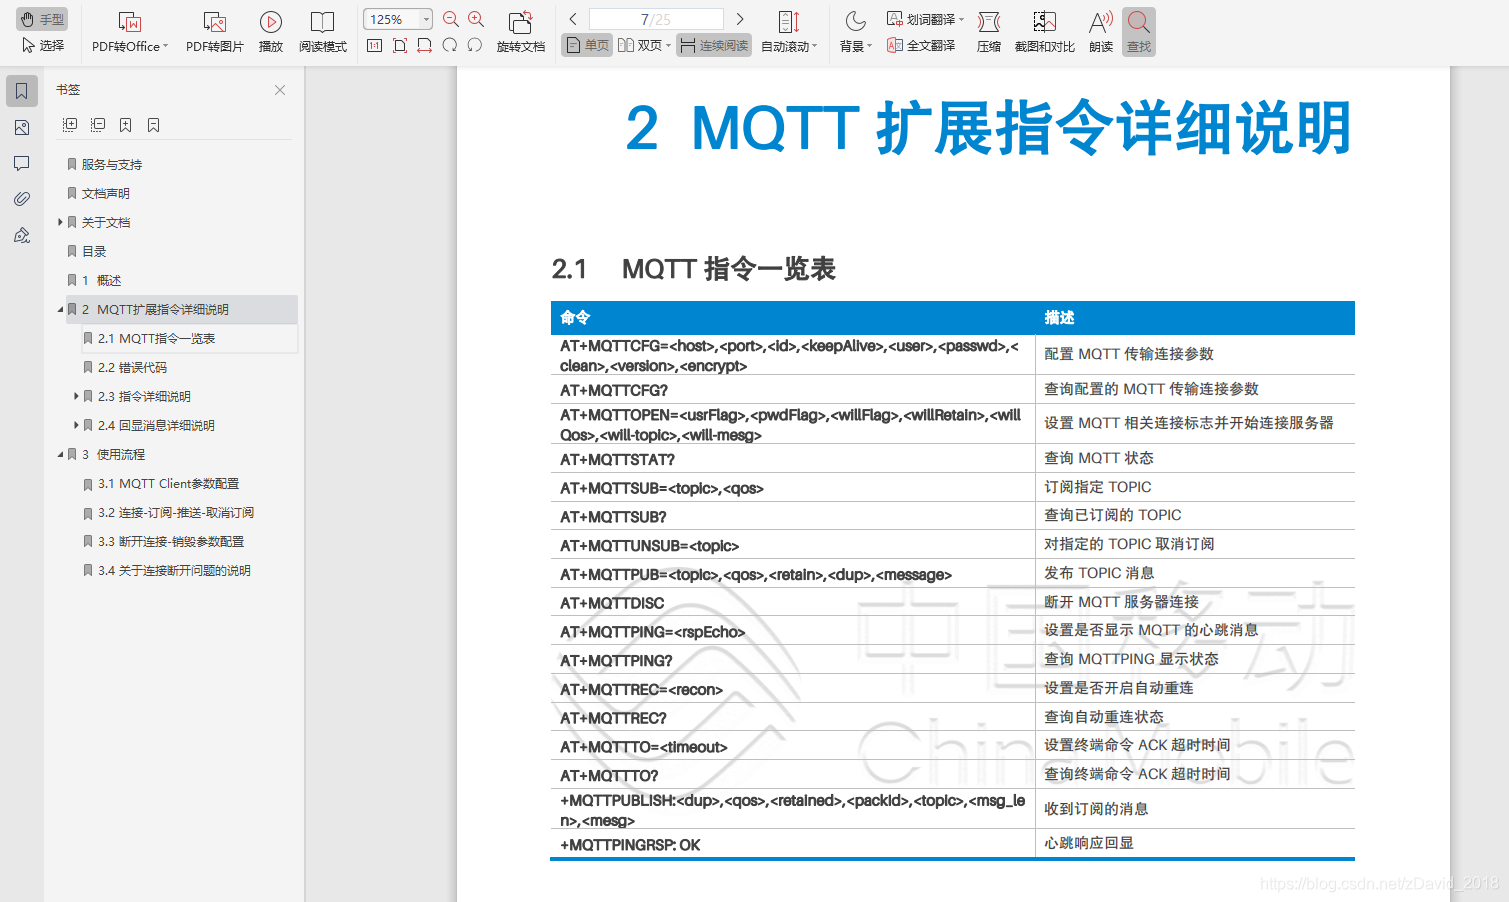
Task: Click the page number input field
Action: [655, 18]
